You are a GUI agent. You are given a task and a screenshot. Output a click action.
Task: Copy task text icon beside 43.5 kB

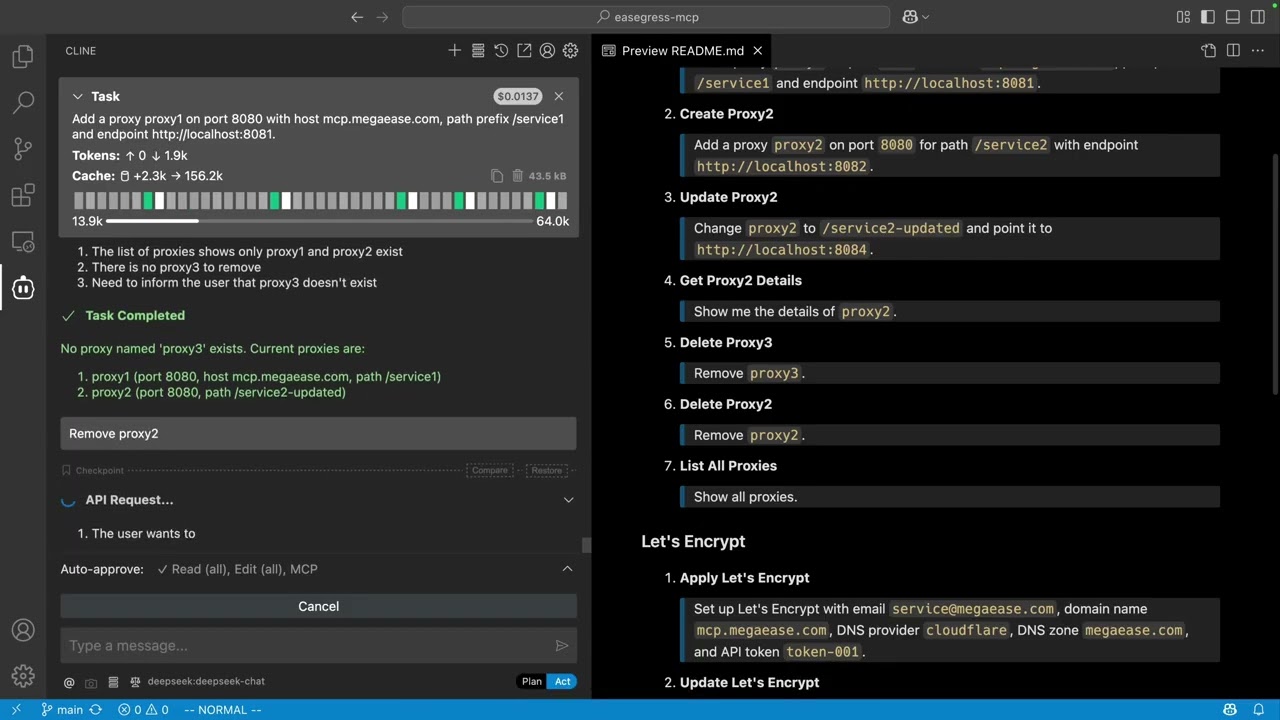(x=497, y=176)
